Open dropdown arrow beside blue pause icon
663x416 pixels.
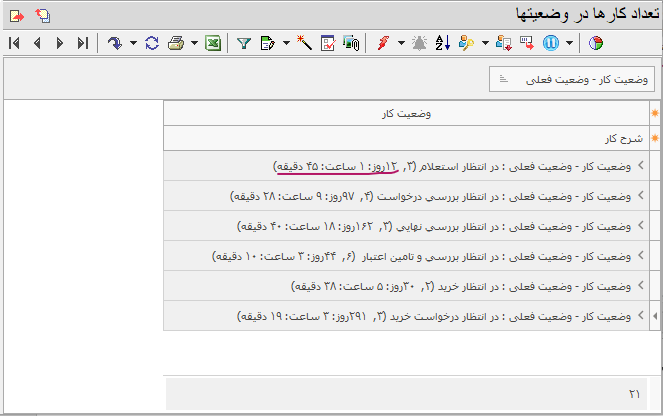(x=569, y=43)
